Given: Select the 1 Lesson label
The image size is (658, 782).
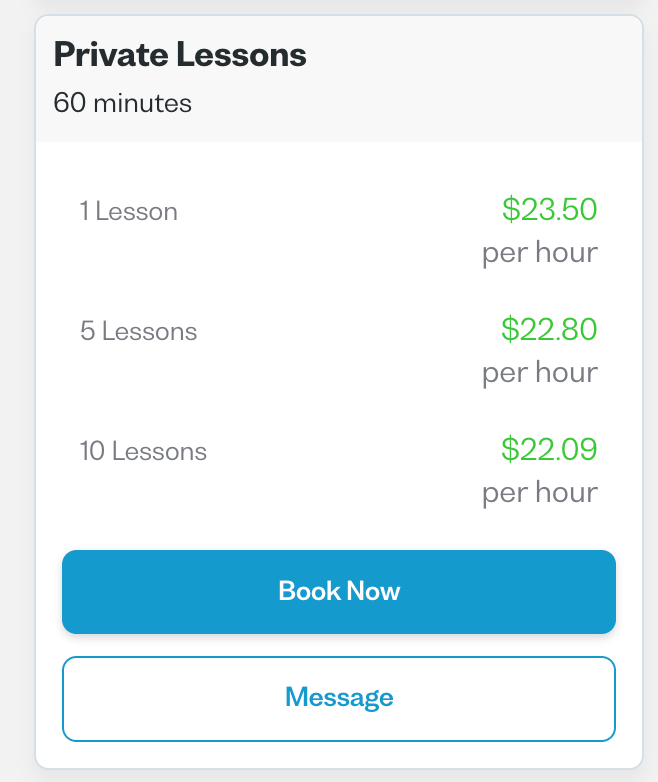Looking at the screenshot, I should pos(129,211).
